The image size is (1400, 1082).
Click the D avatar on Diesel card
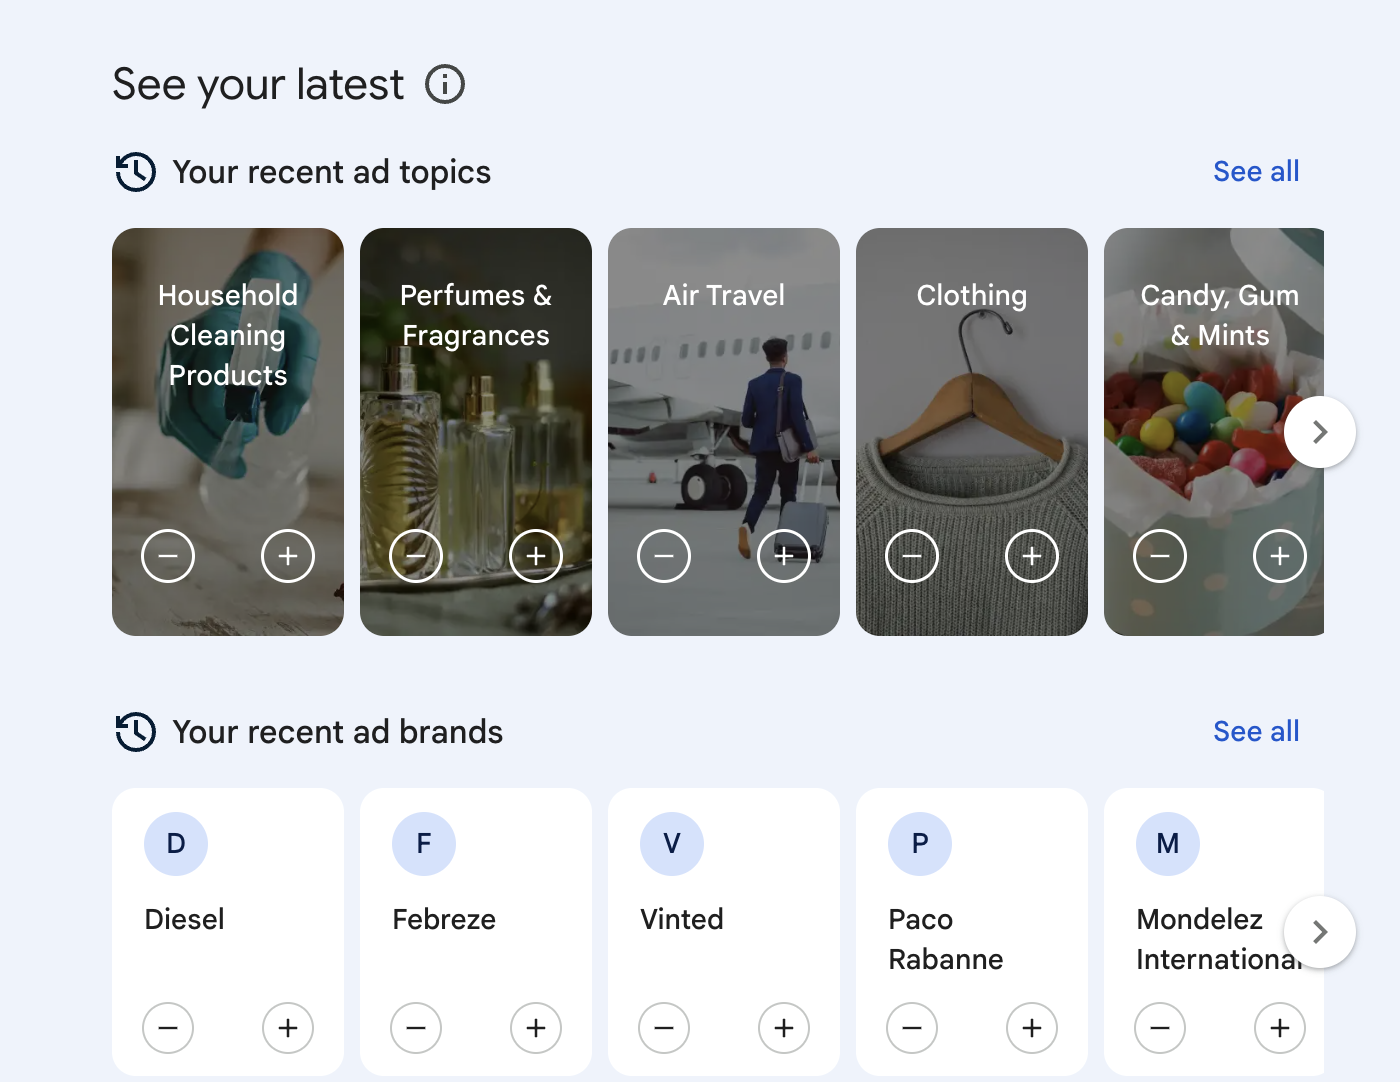[x=176, y=844]
